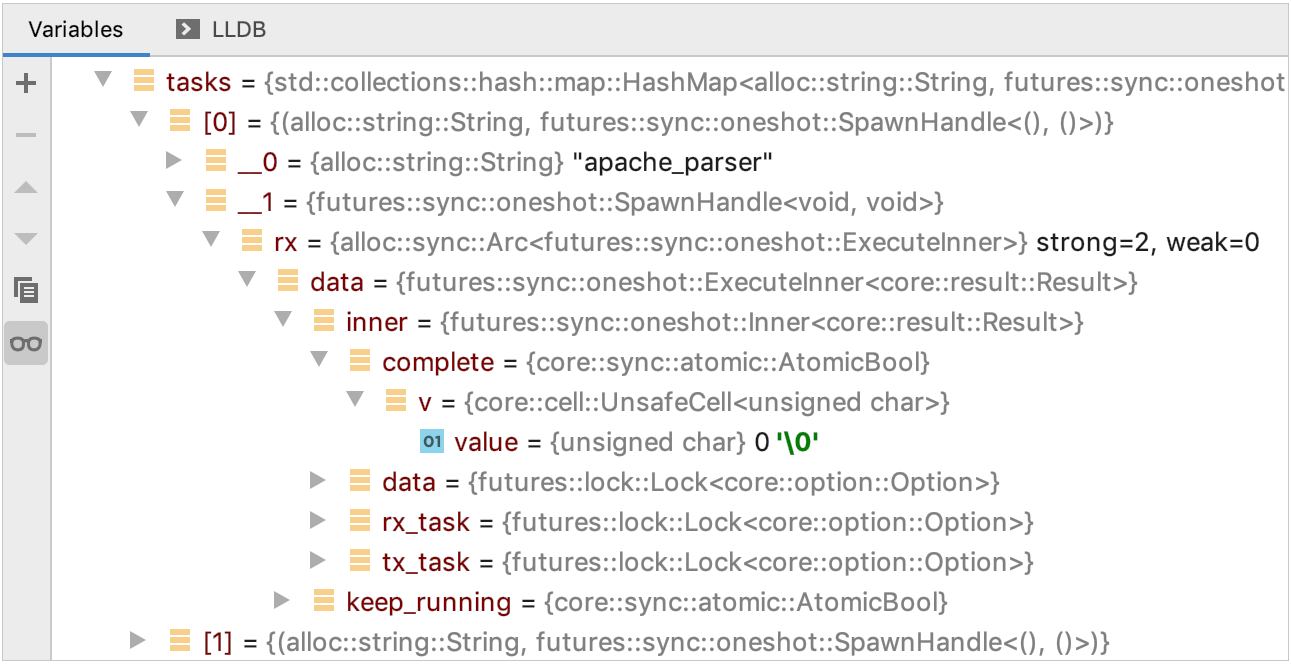Viewport: 1291px width, 664px height.
Task: Expand the __0 String entry
Action: point(173,160)
